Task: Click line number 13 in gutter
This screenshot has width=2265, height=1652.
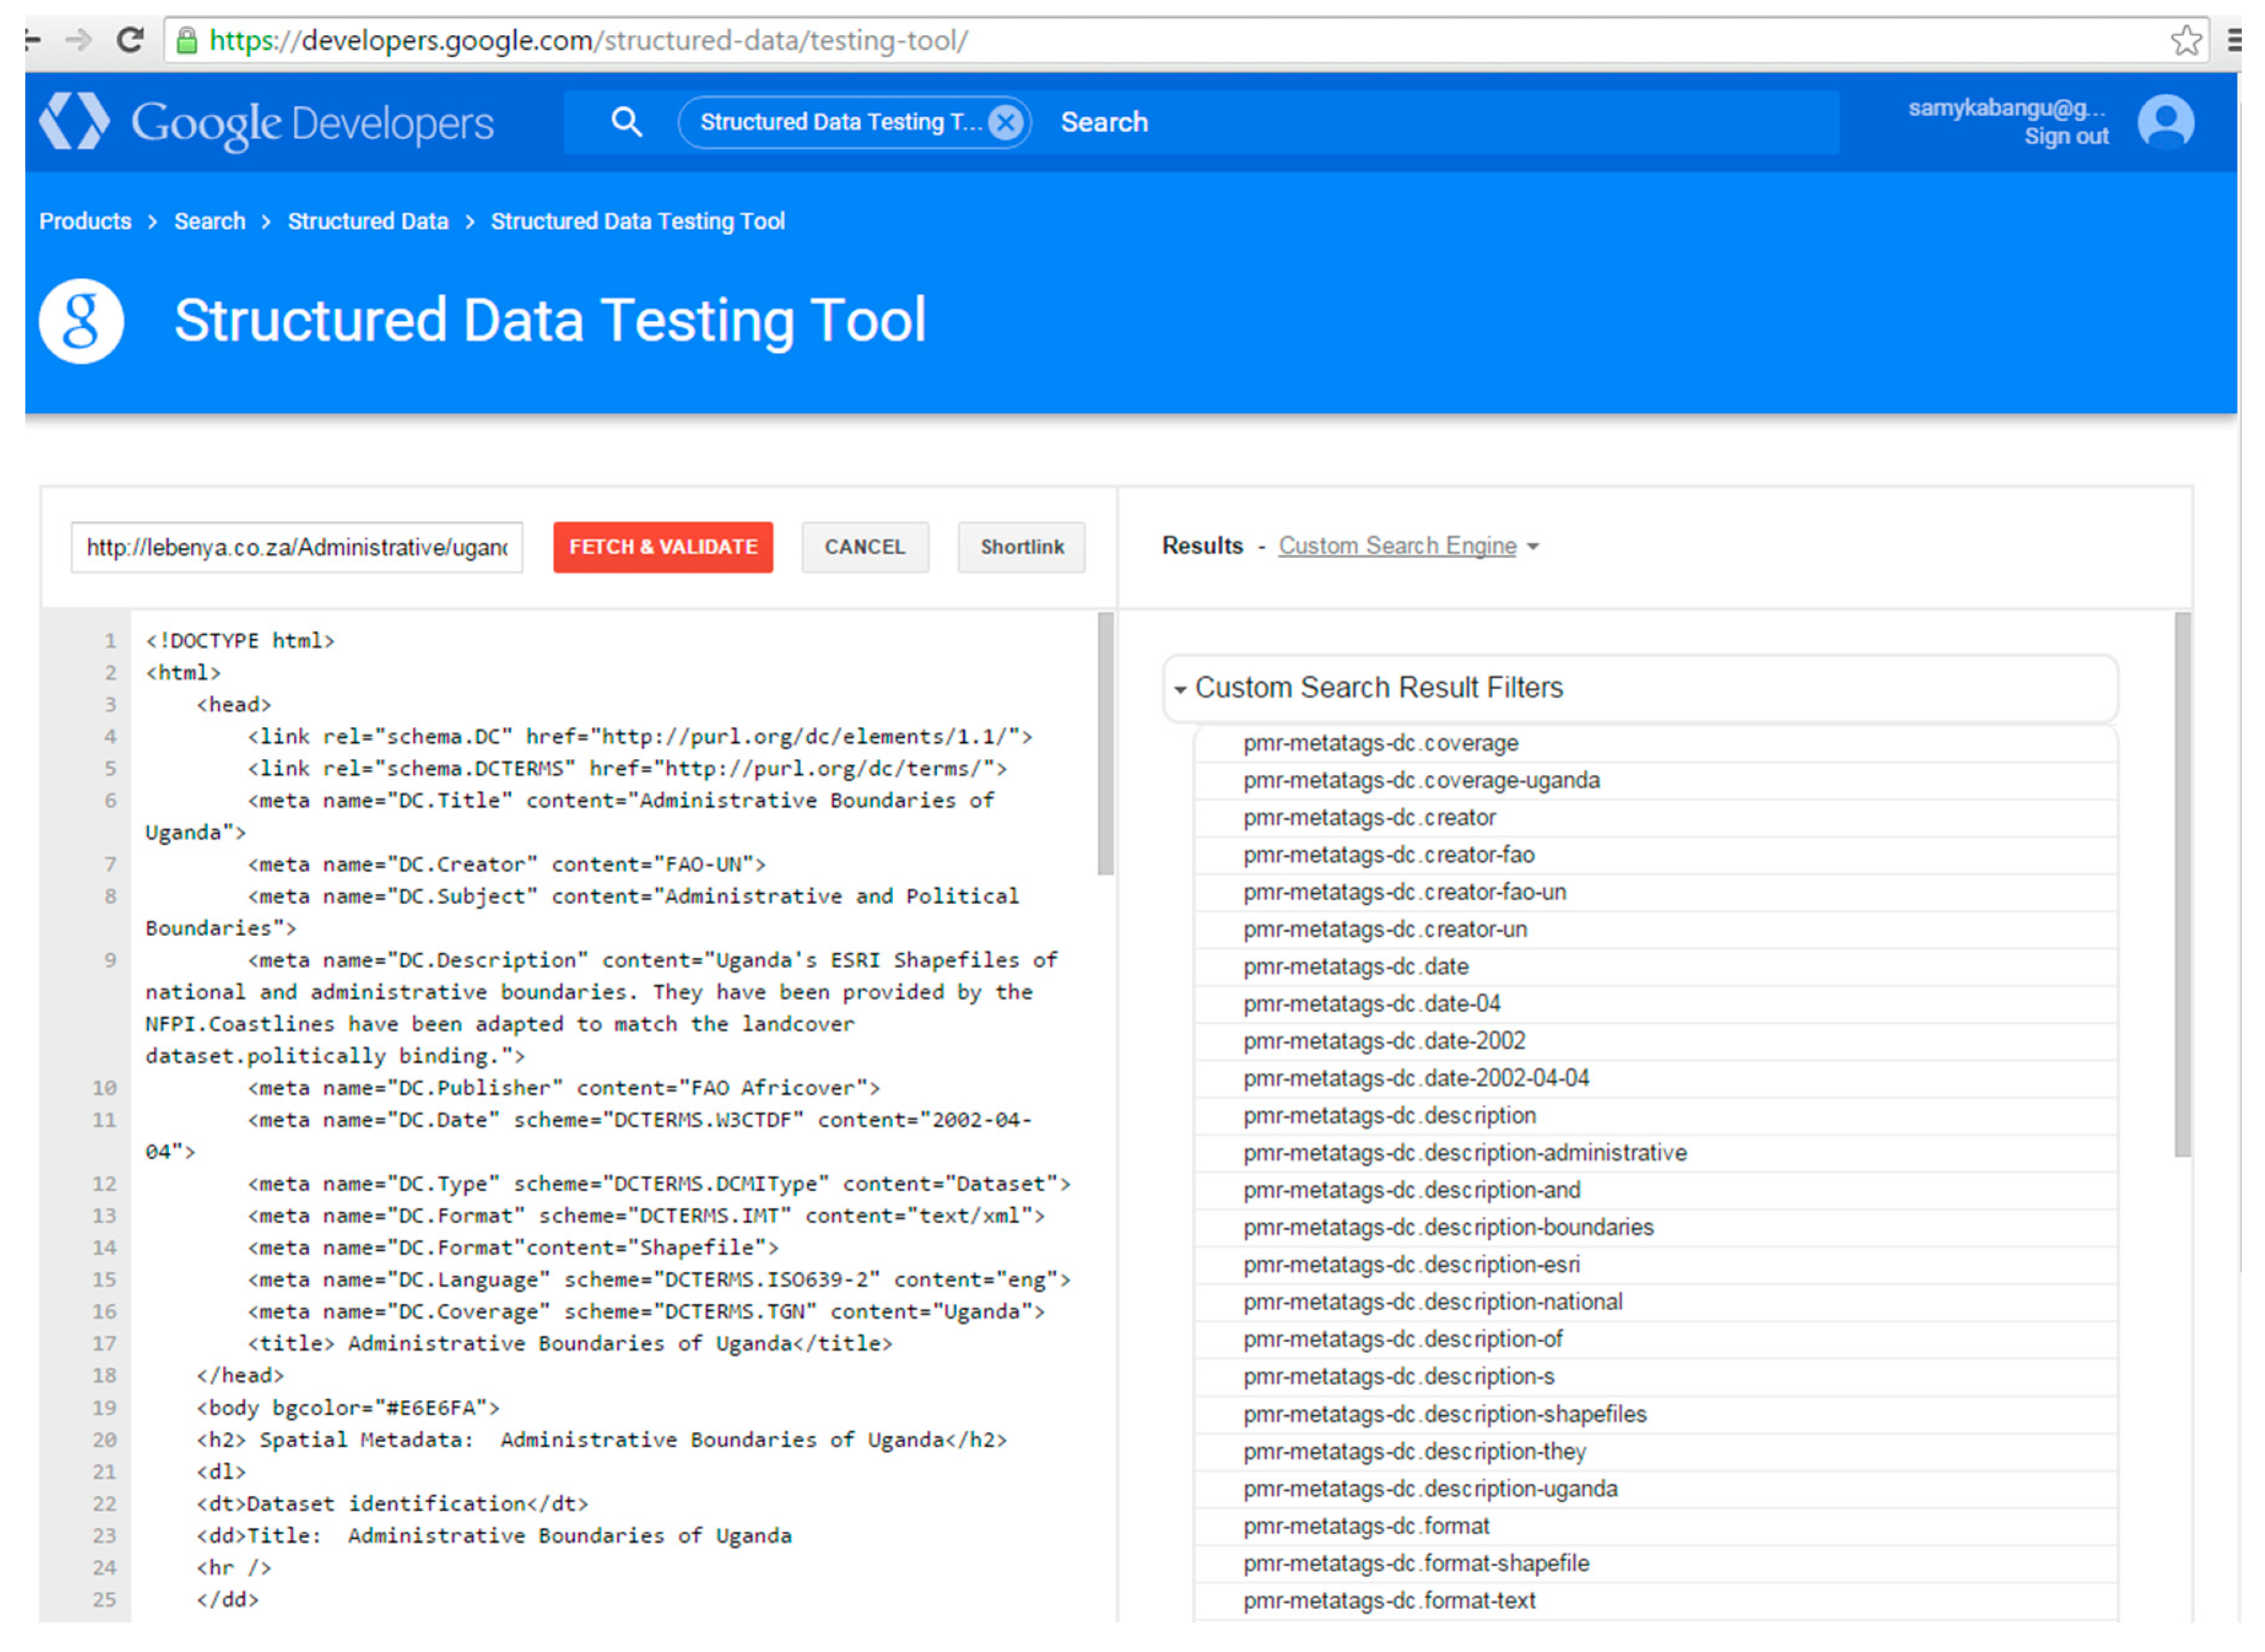Action: click(104, 1216)
